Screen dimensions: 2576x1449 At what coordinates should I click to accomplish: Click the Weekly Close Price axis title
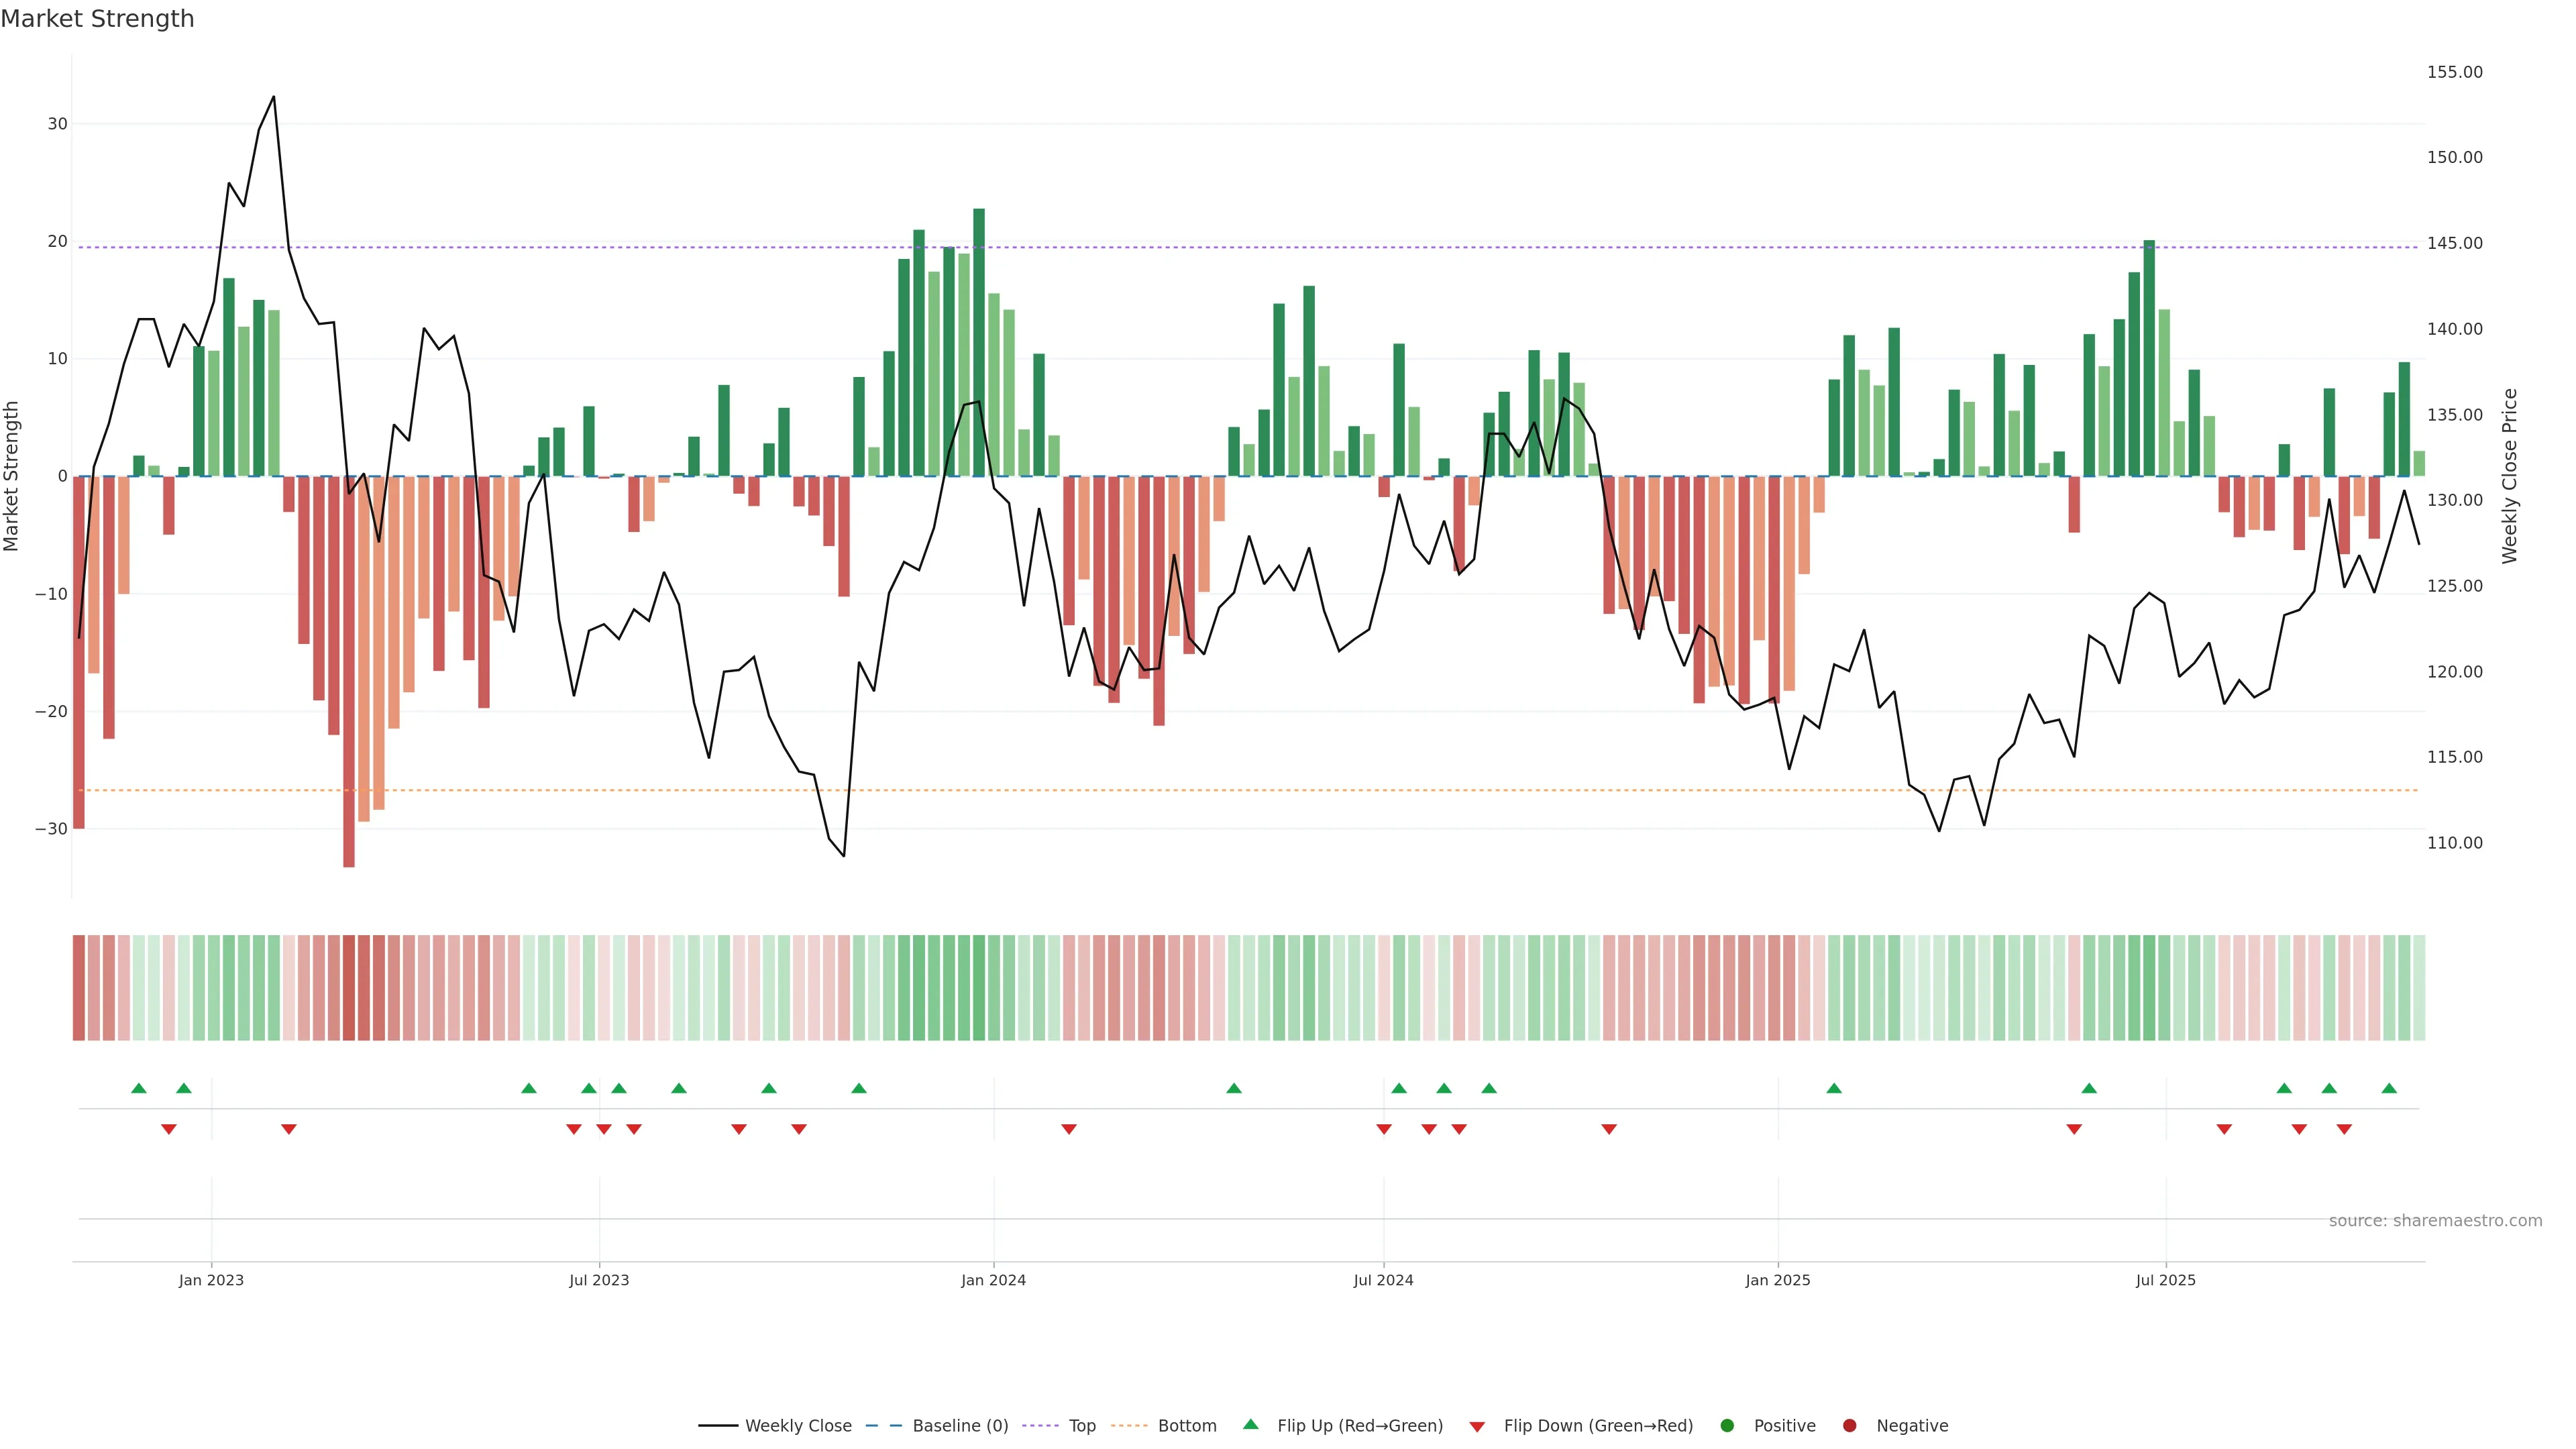pos(2509,476)
